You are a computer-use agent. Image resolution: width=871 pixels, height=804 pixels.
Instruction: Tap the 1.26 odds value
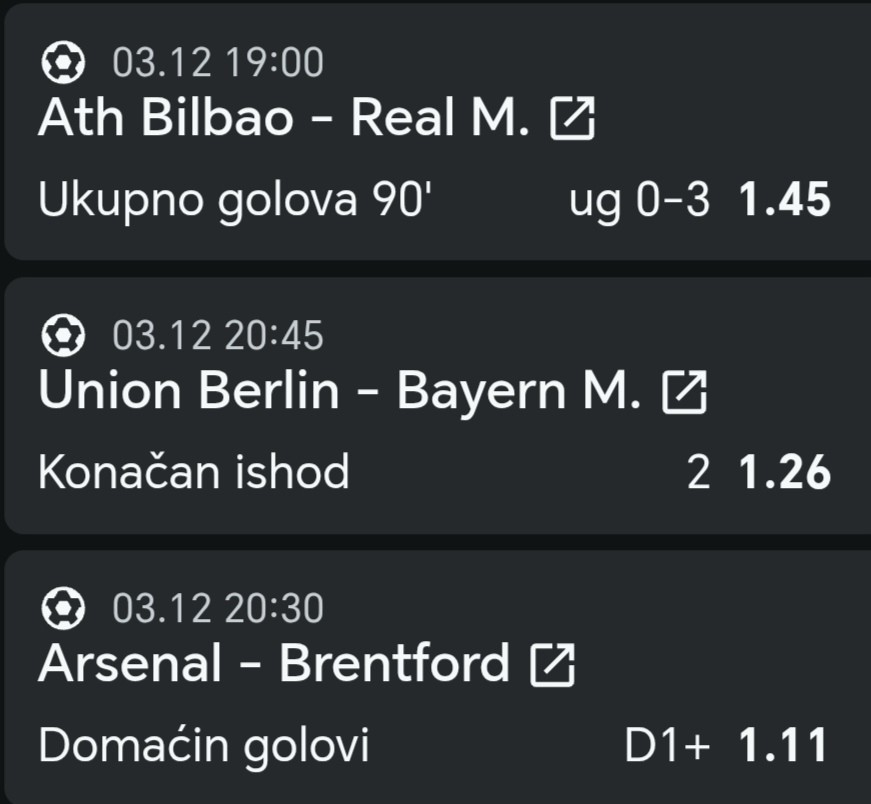[x=785, y=473]
